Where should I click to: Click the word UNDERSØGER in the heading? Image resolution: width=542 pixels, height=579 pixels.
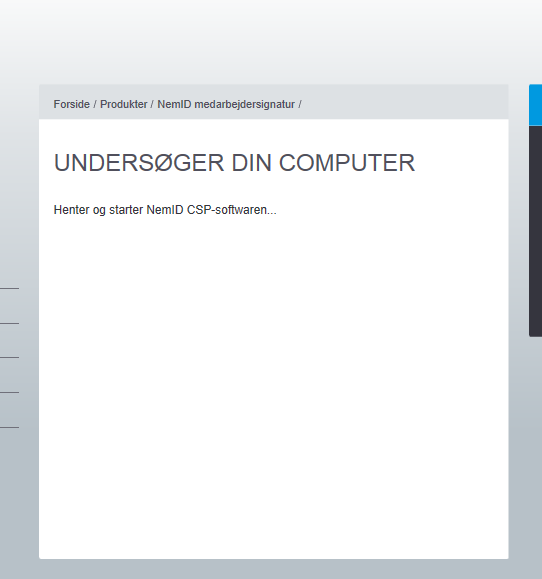(139, 163)
